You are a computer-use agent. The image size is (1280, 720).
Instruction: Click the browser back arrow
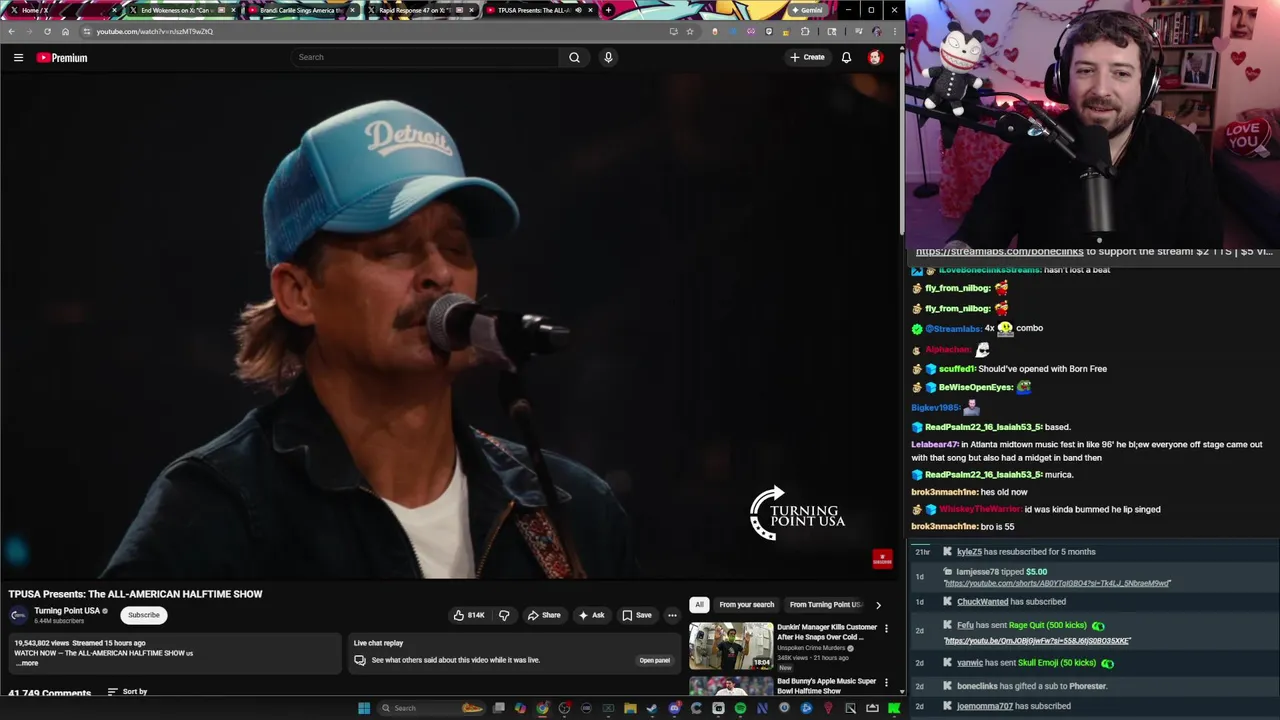tap(11, 31)
